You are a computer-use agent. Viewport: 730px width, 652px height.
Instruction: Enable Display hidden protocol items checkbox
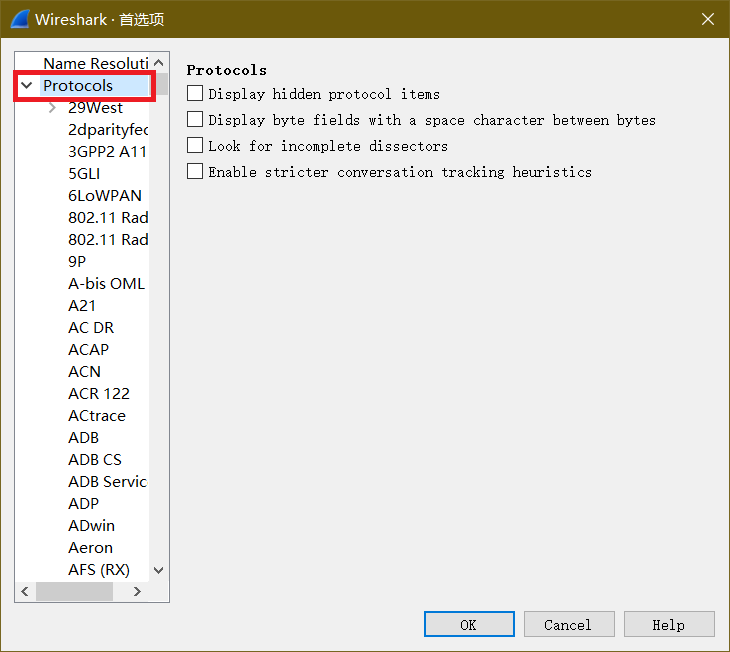(195, 94)
